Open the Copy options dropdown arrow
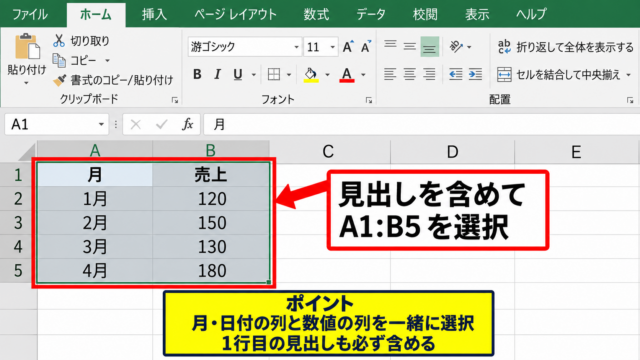 tap(107, 61)
